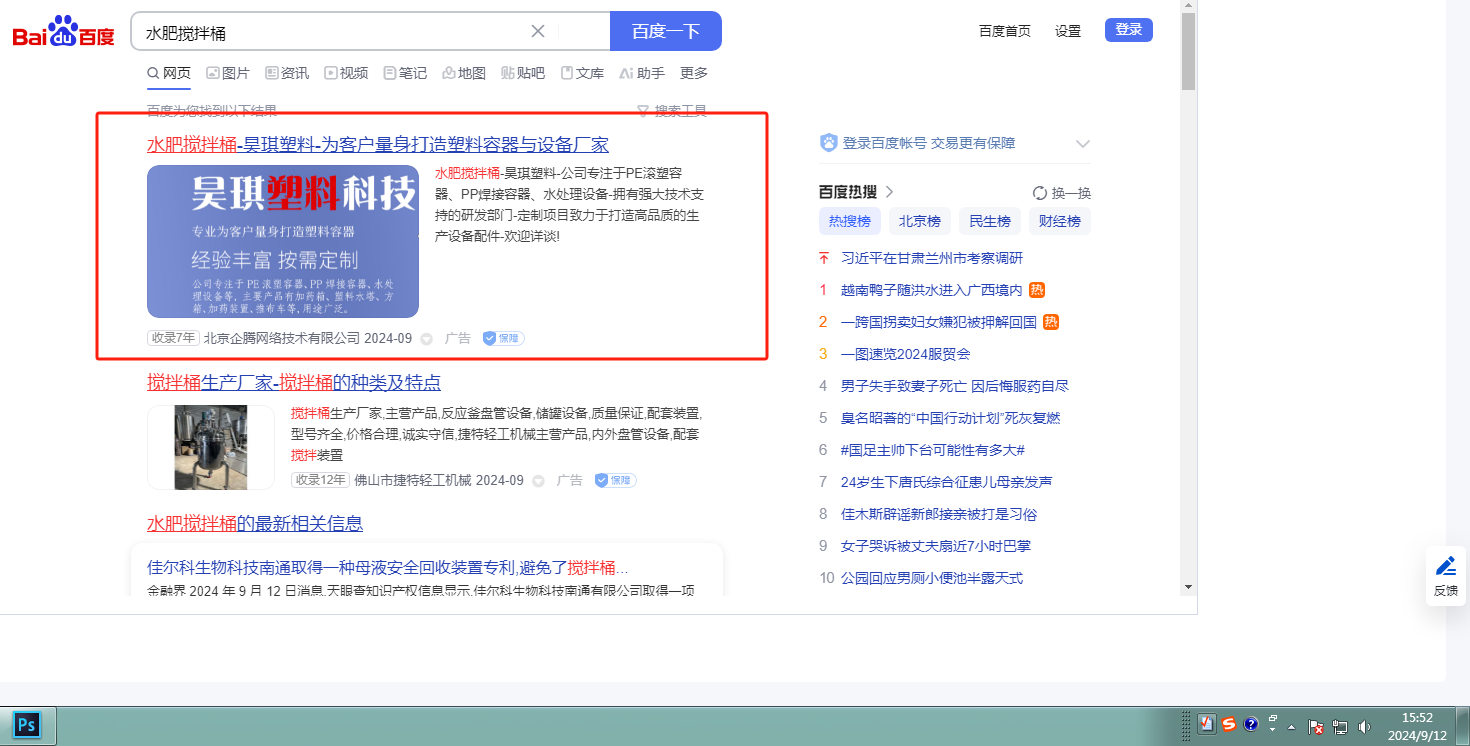This screenshot has width=1470, height=746.
Task: Click 登录百度帐号 交易更有保障 text
Action: [x=929, y=143]
